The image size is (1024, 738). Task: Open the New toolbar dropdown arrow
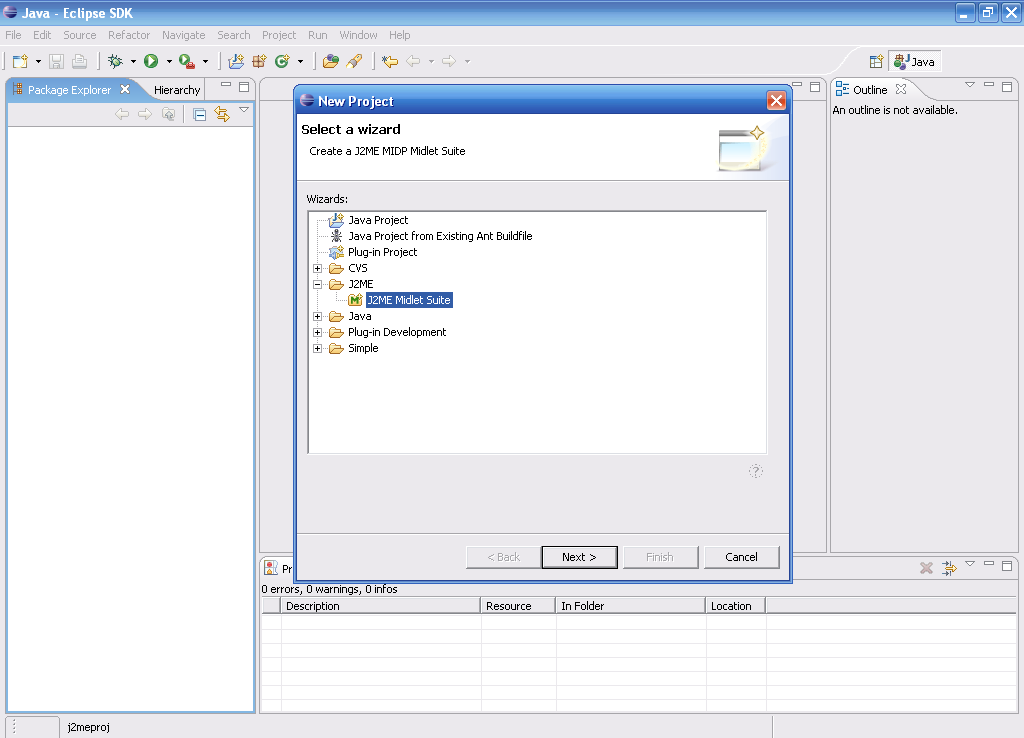coord(38,62)
